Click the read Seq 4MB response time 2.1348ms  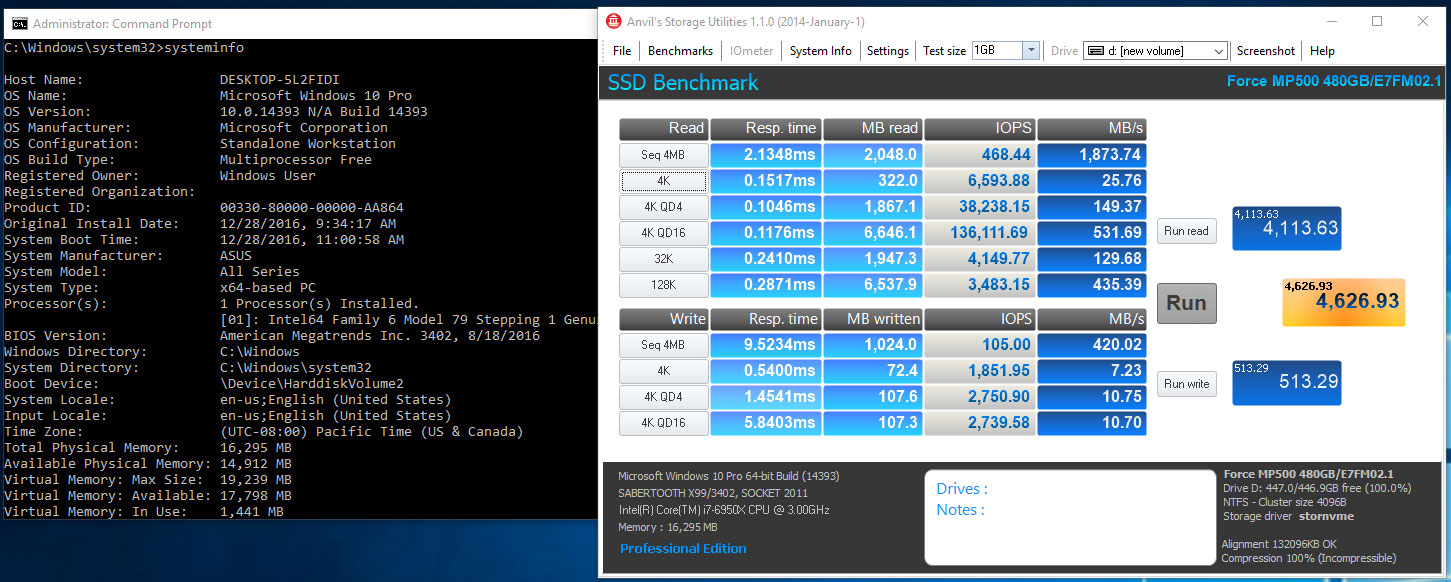[x=766, y=155]
